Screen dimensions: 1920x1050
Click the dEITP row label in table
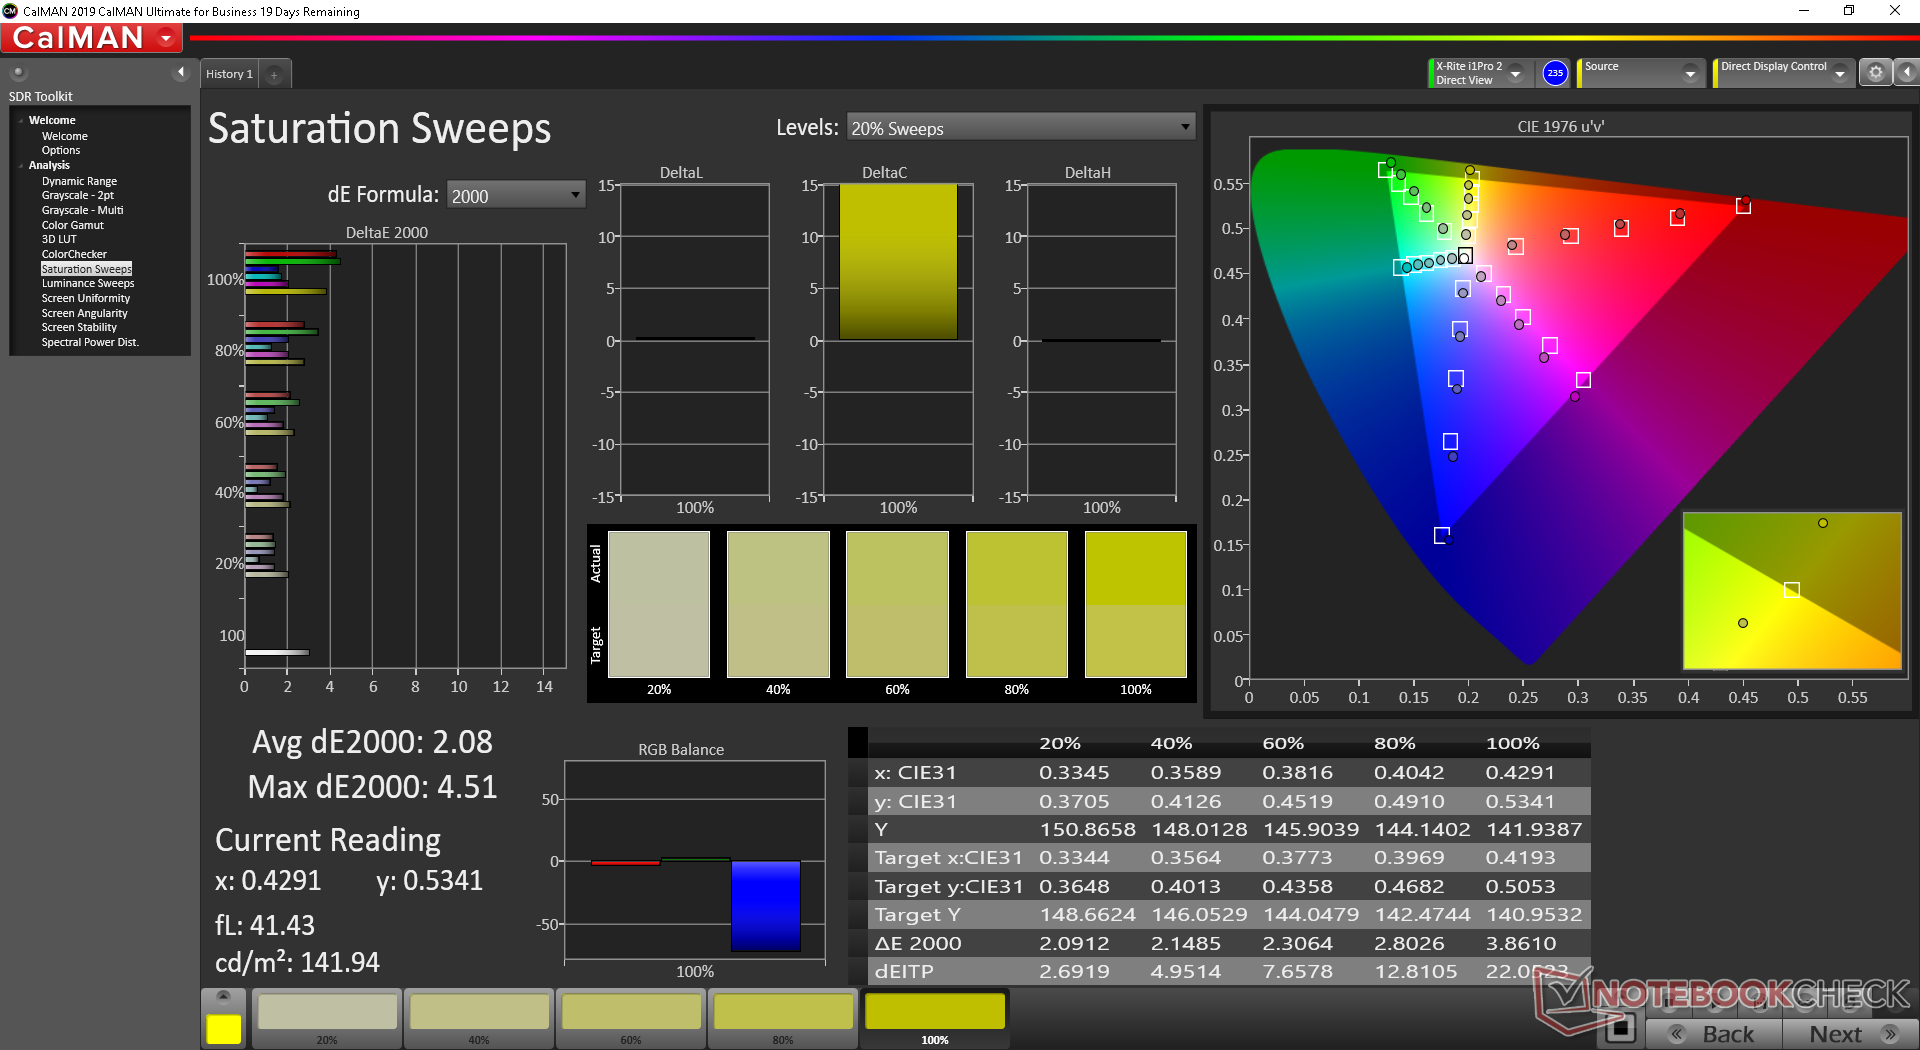[x=904, y=972]
